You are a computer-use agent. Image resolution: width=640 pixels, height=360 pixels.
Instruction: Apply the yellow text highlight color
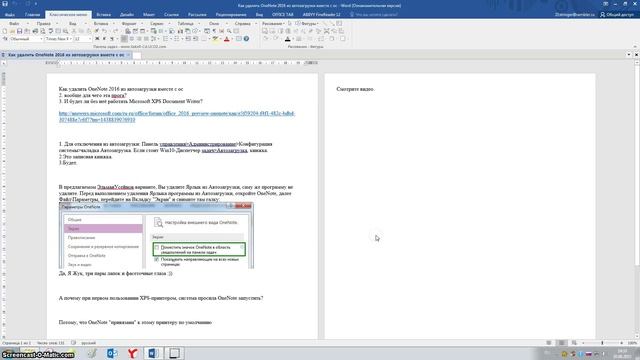(215, 39)
